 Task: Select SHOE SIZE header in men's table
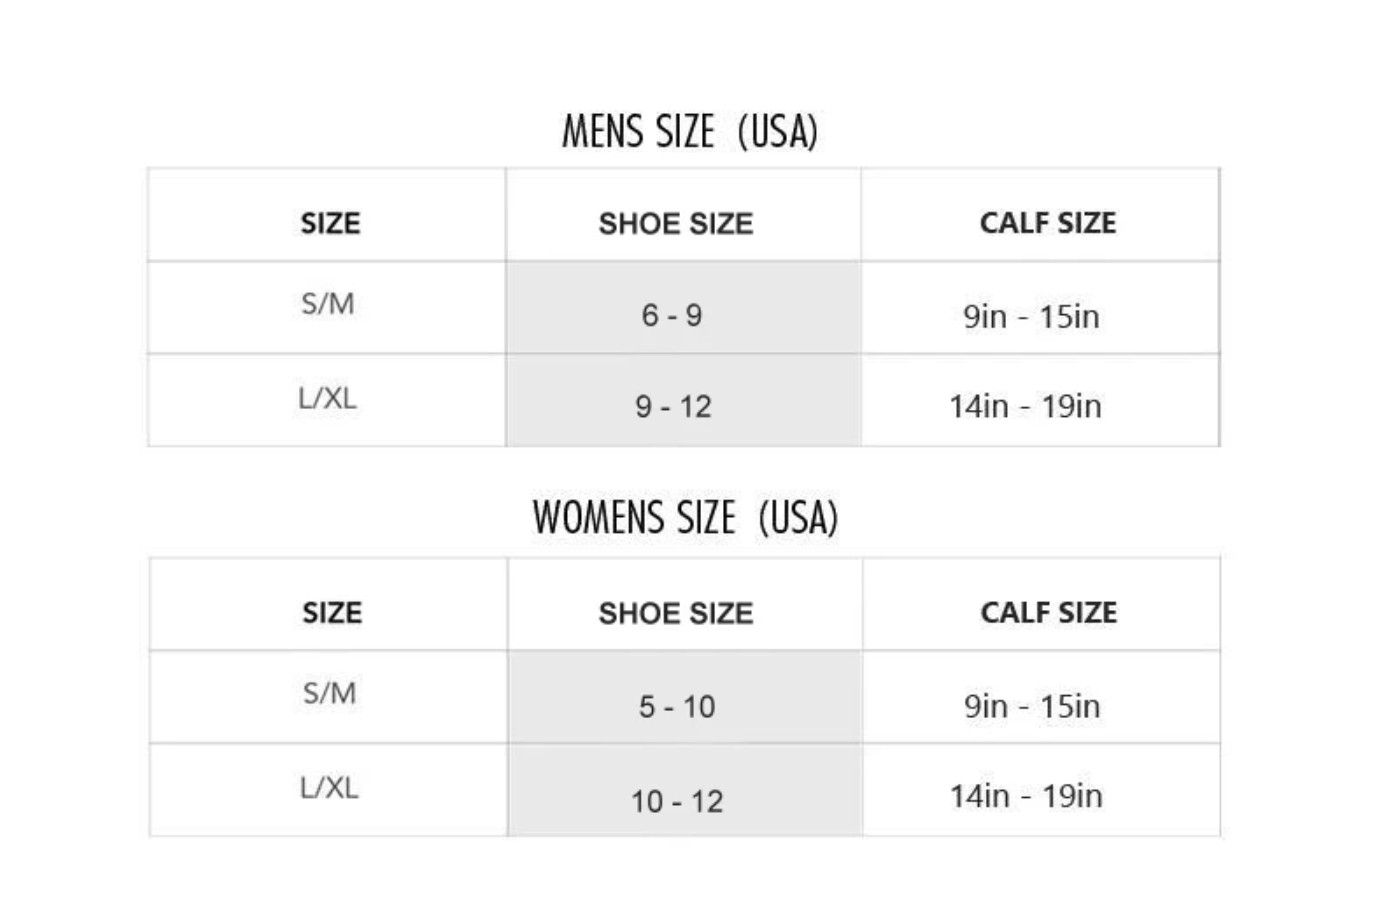[x=676, y=223]
